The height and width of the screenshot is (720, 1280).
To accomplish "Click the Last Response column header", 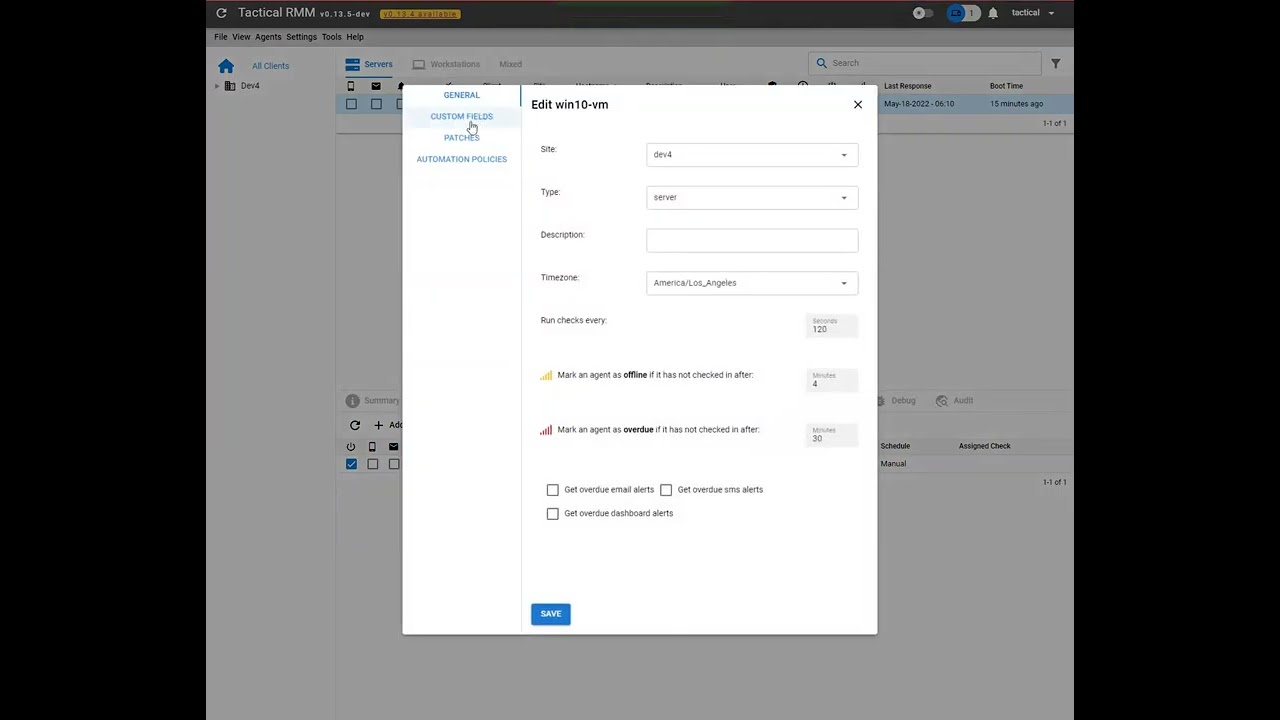I will (907, 86).
